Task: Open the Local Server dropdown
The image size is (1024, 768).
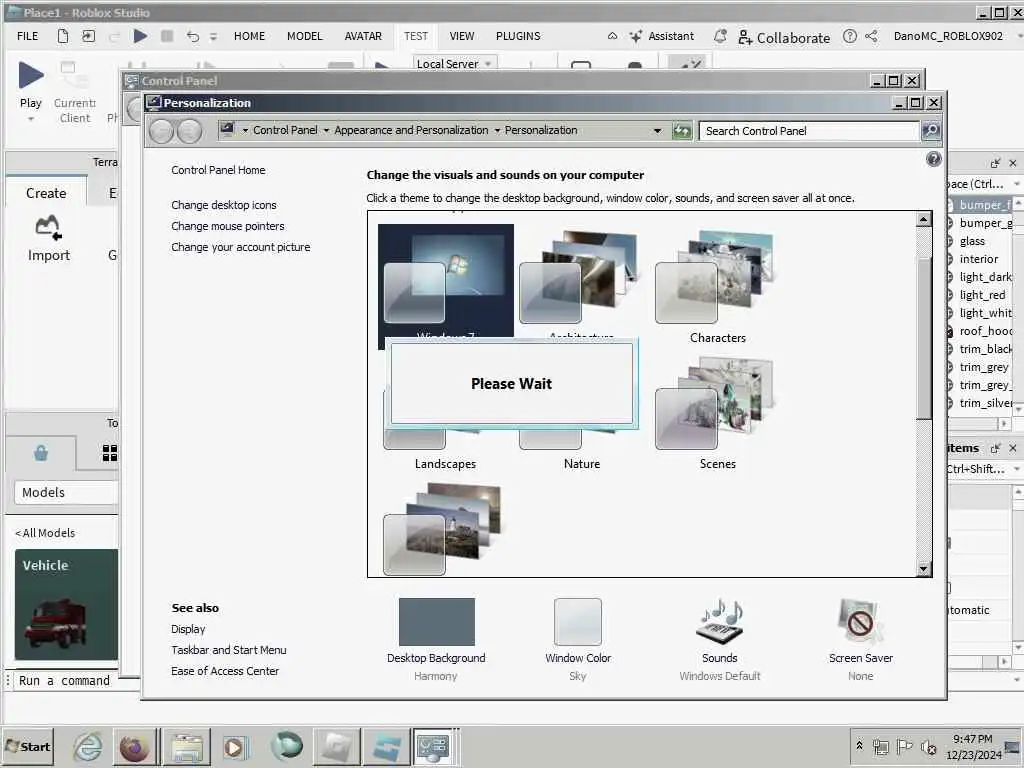Action: pos(455,63)
